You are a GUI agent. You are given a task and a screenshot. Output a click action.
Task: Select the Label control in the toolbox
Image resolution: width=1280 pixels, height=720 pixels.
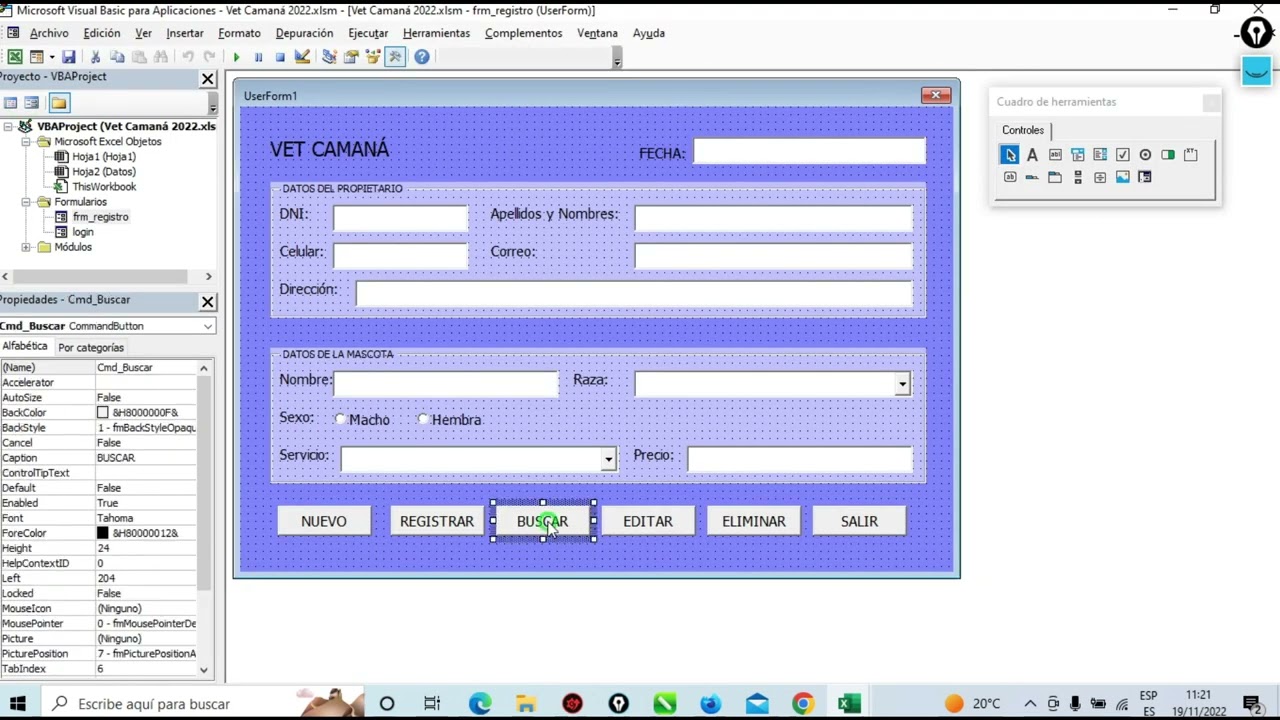(1032, 155)
